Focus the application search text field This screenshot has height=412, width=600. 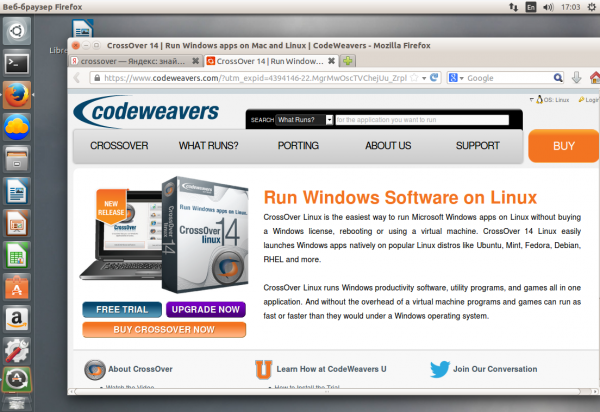422,120
